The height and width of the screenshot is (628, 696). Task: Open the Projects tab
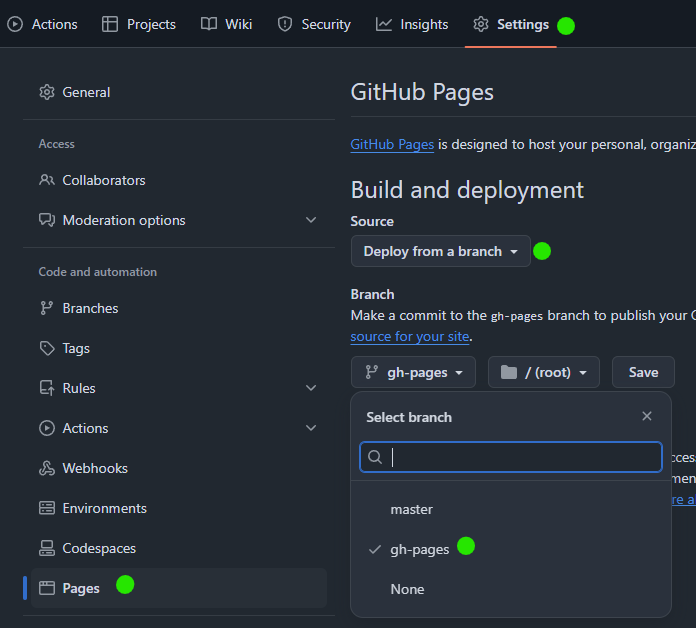138,24
